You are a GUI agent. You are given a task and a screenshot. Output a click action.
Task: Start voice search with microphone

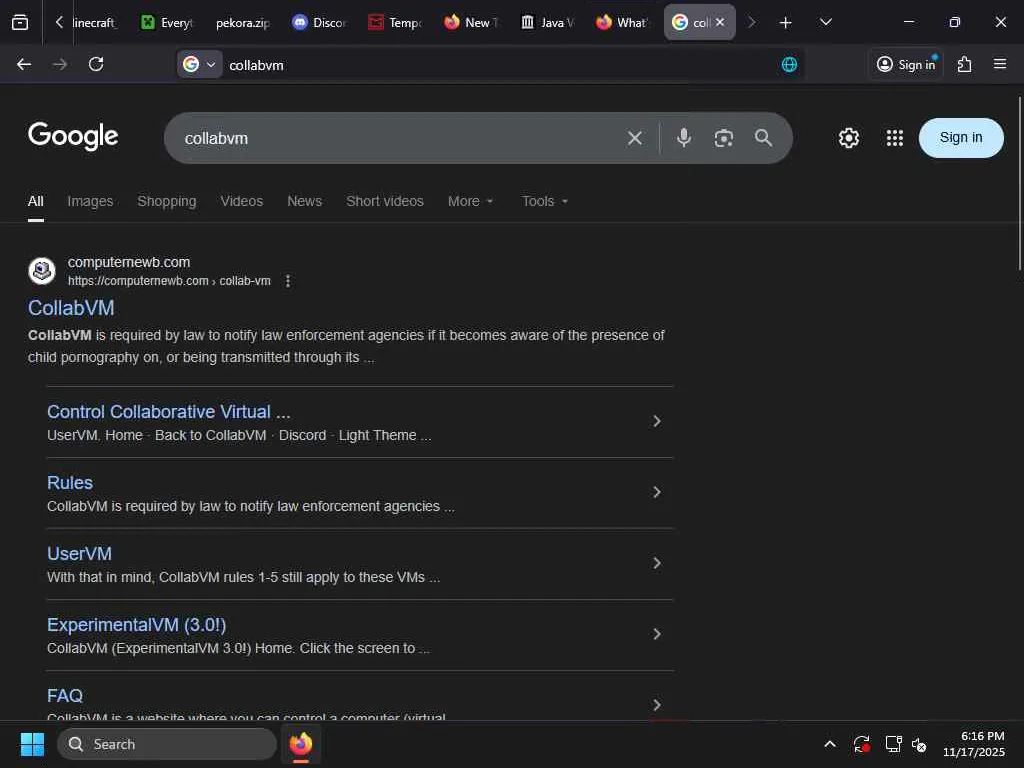pyautogui.click(x=684, y=137)
